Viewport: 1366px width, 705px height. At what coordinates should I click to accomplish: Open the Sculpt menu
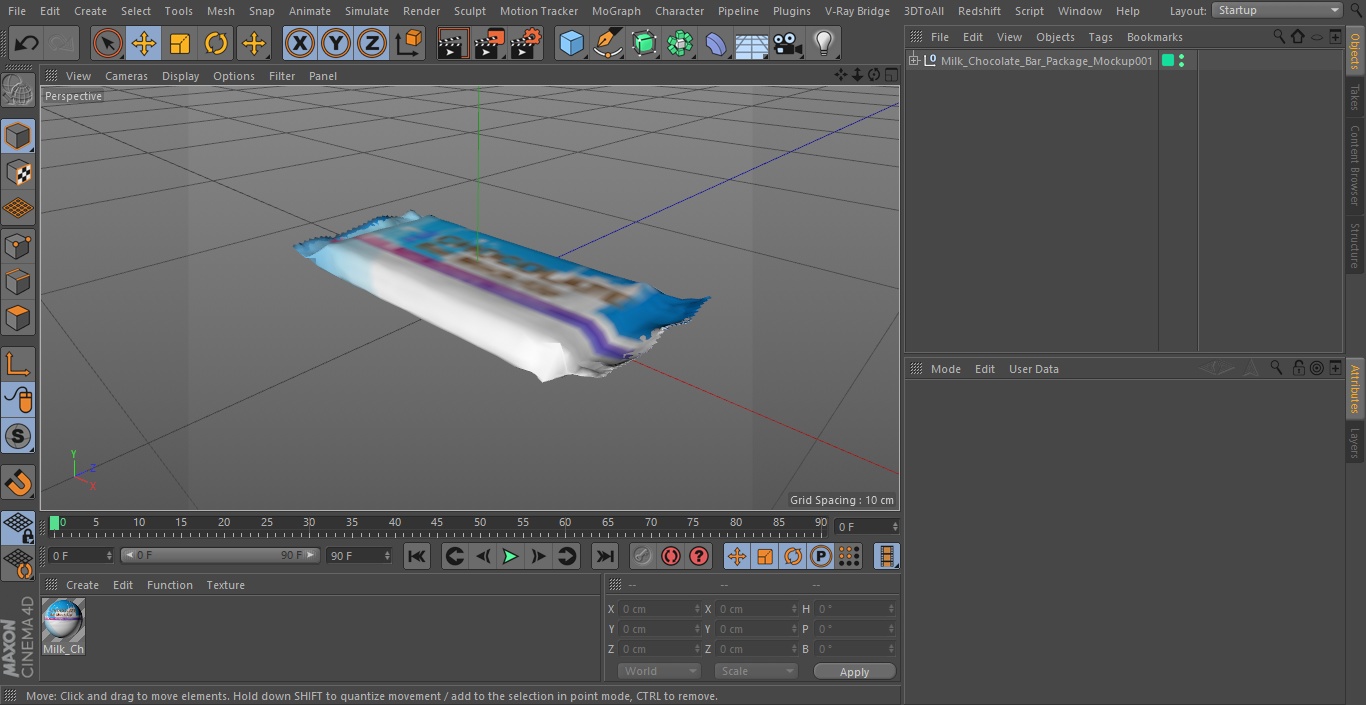(469, 11)
